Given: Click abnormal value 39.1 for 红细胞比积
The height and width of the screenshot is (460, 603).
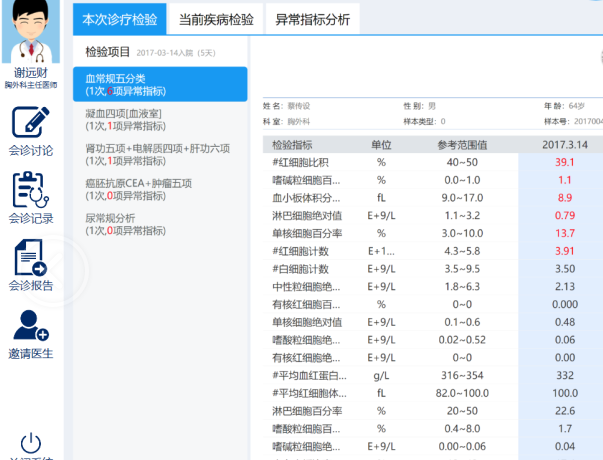Looking at the screenshot, I should pos(564,162).
